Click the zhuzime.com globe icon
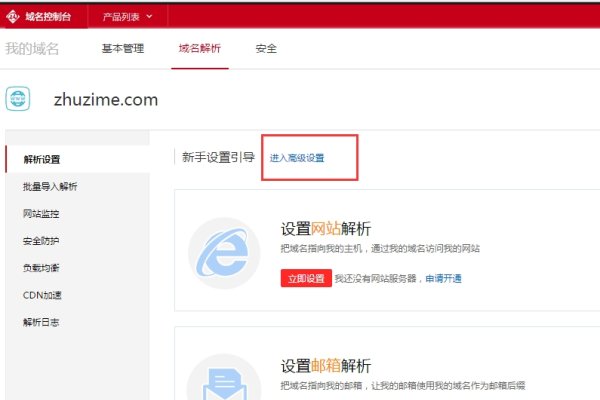The image size is (600, 400). 18,99
